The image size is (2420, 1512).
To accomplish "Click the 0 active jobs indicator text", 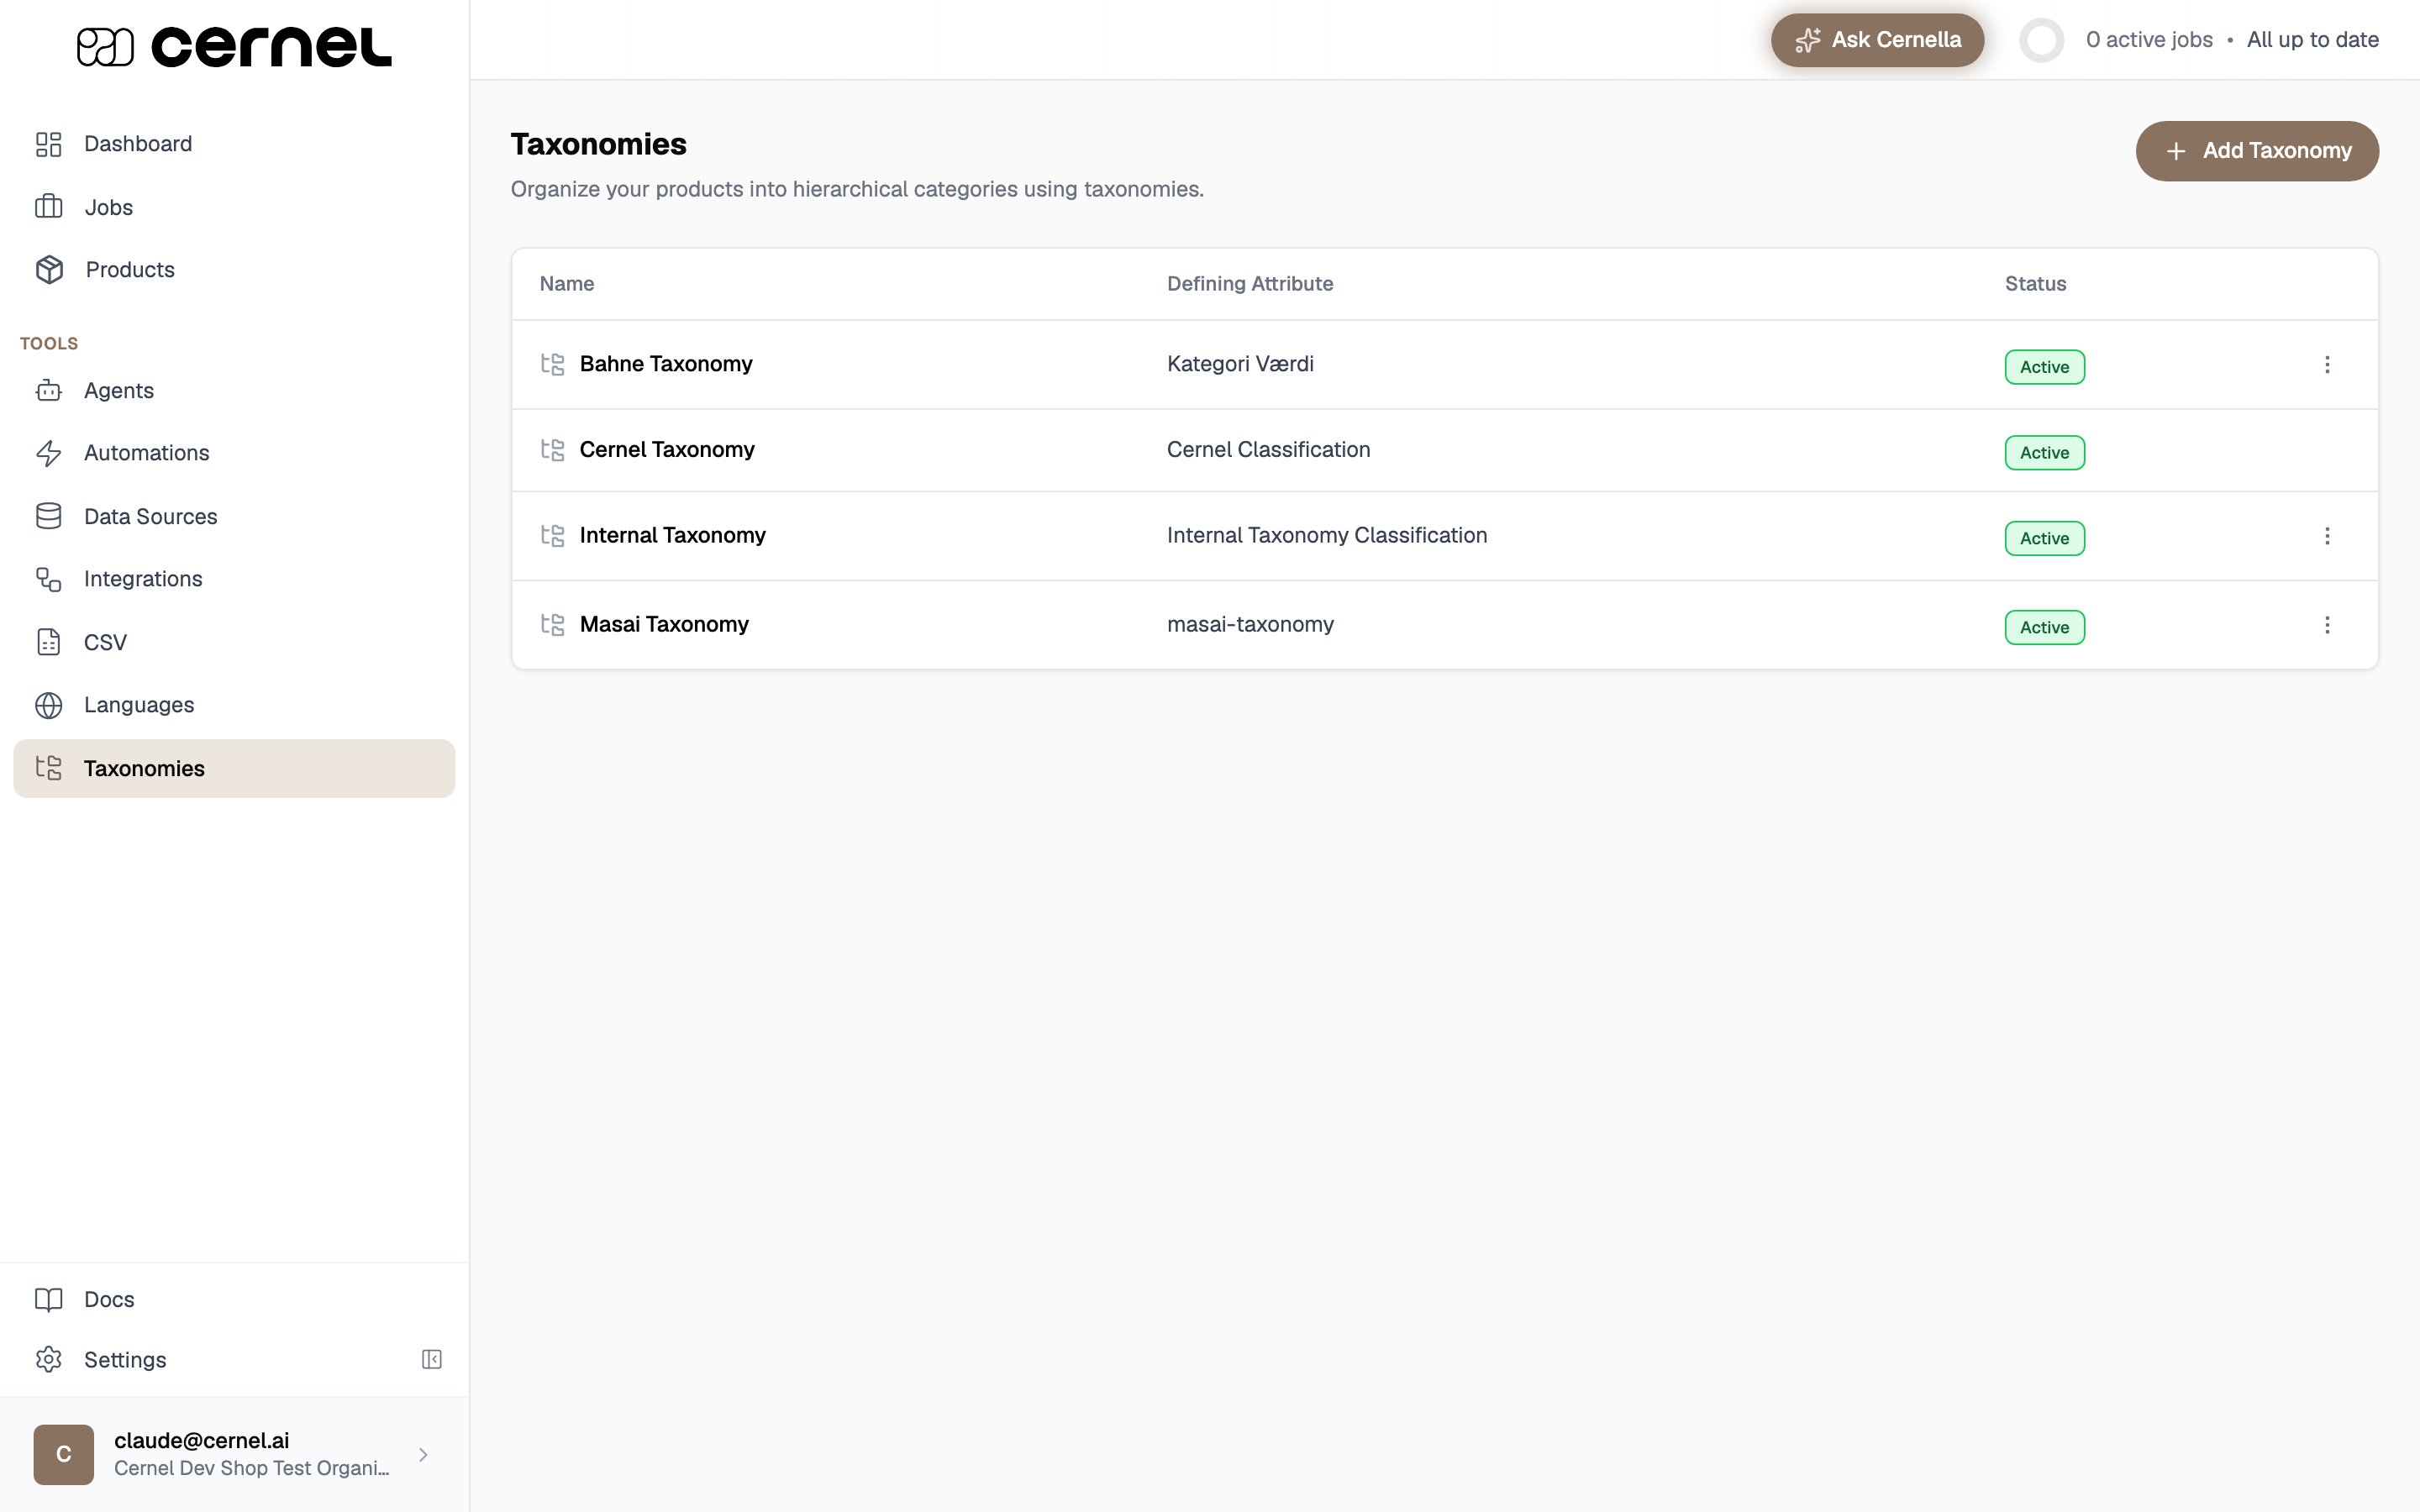I will tap(2149, 40).
